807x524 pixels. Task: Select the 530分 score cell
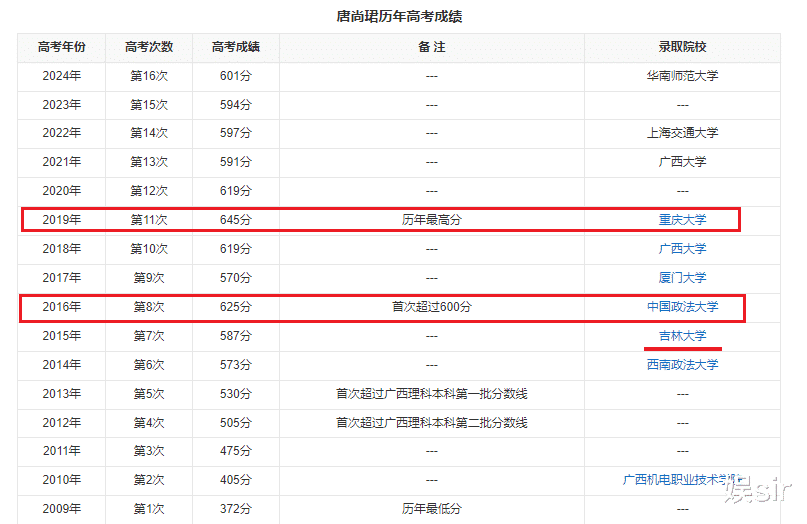pos(236,394)
